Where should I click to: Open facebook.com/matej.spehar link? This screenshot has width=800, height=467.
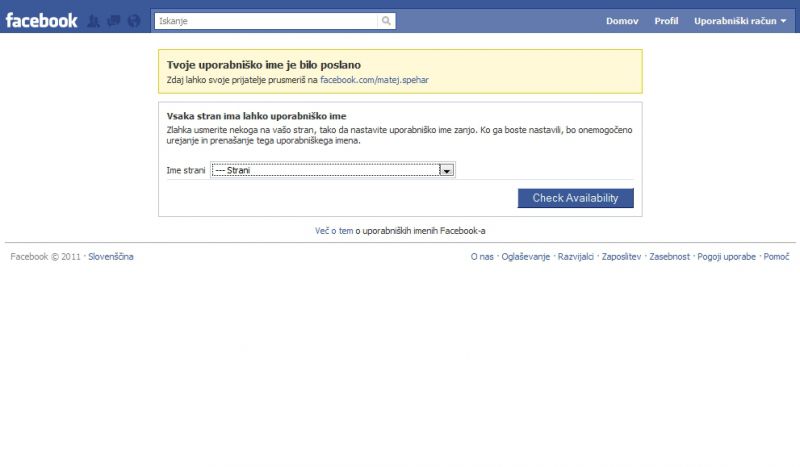[374, 80]
